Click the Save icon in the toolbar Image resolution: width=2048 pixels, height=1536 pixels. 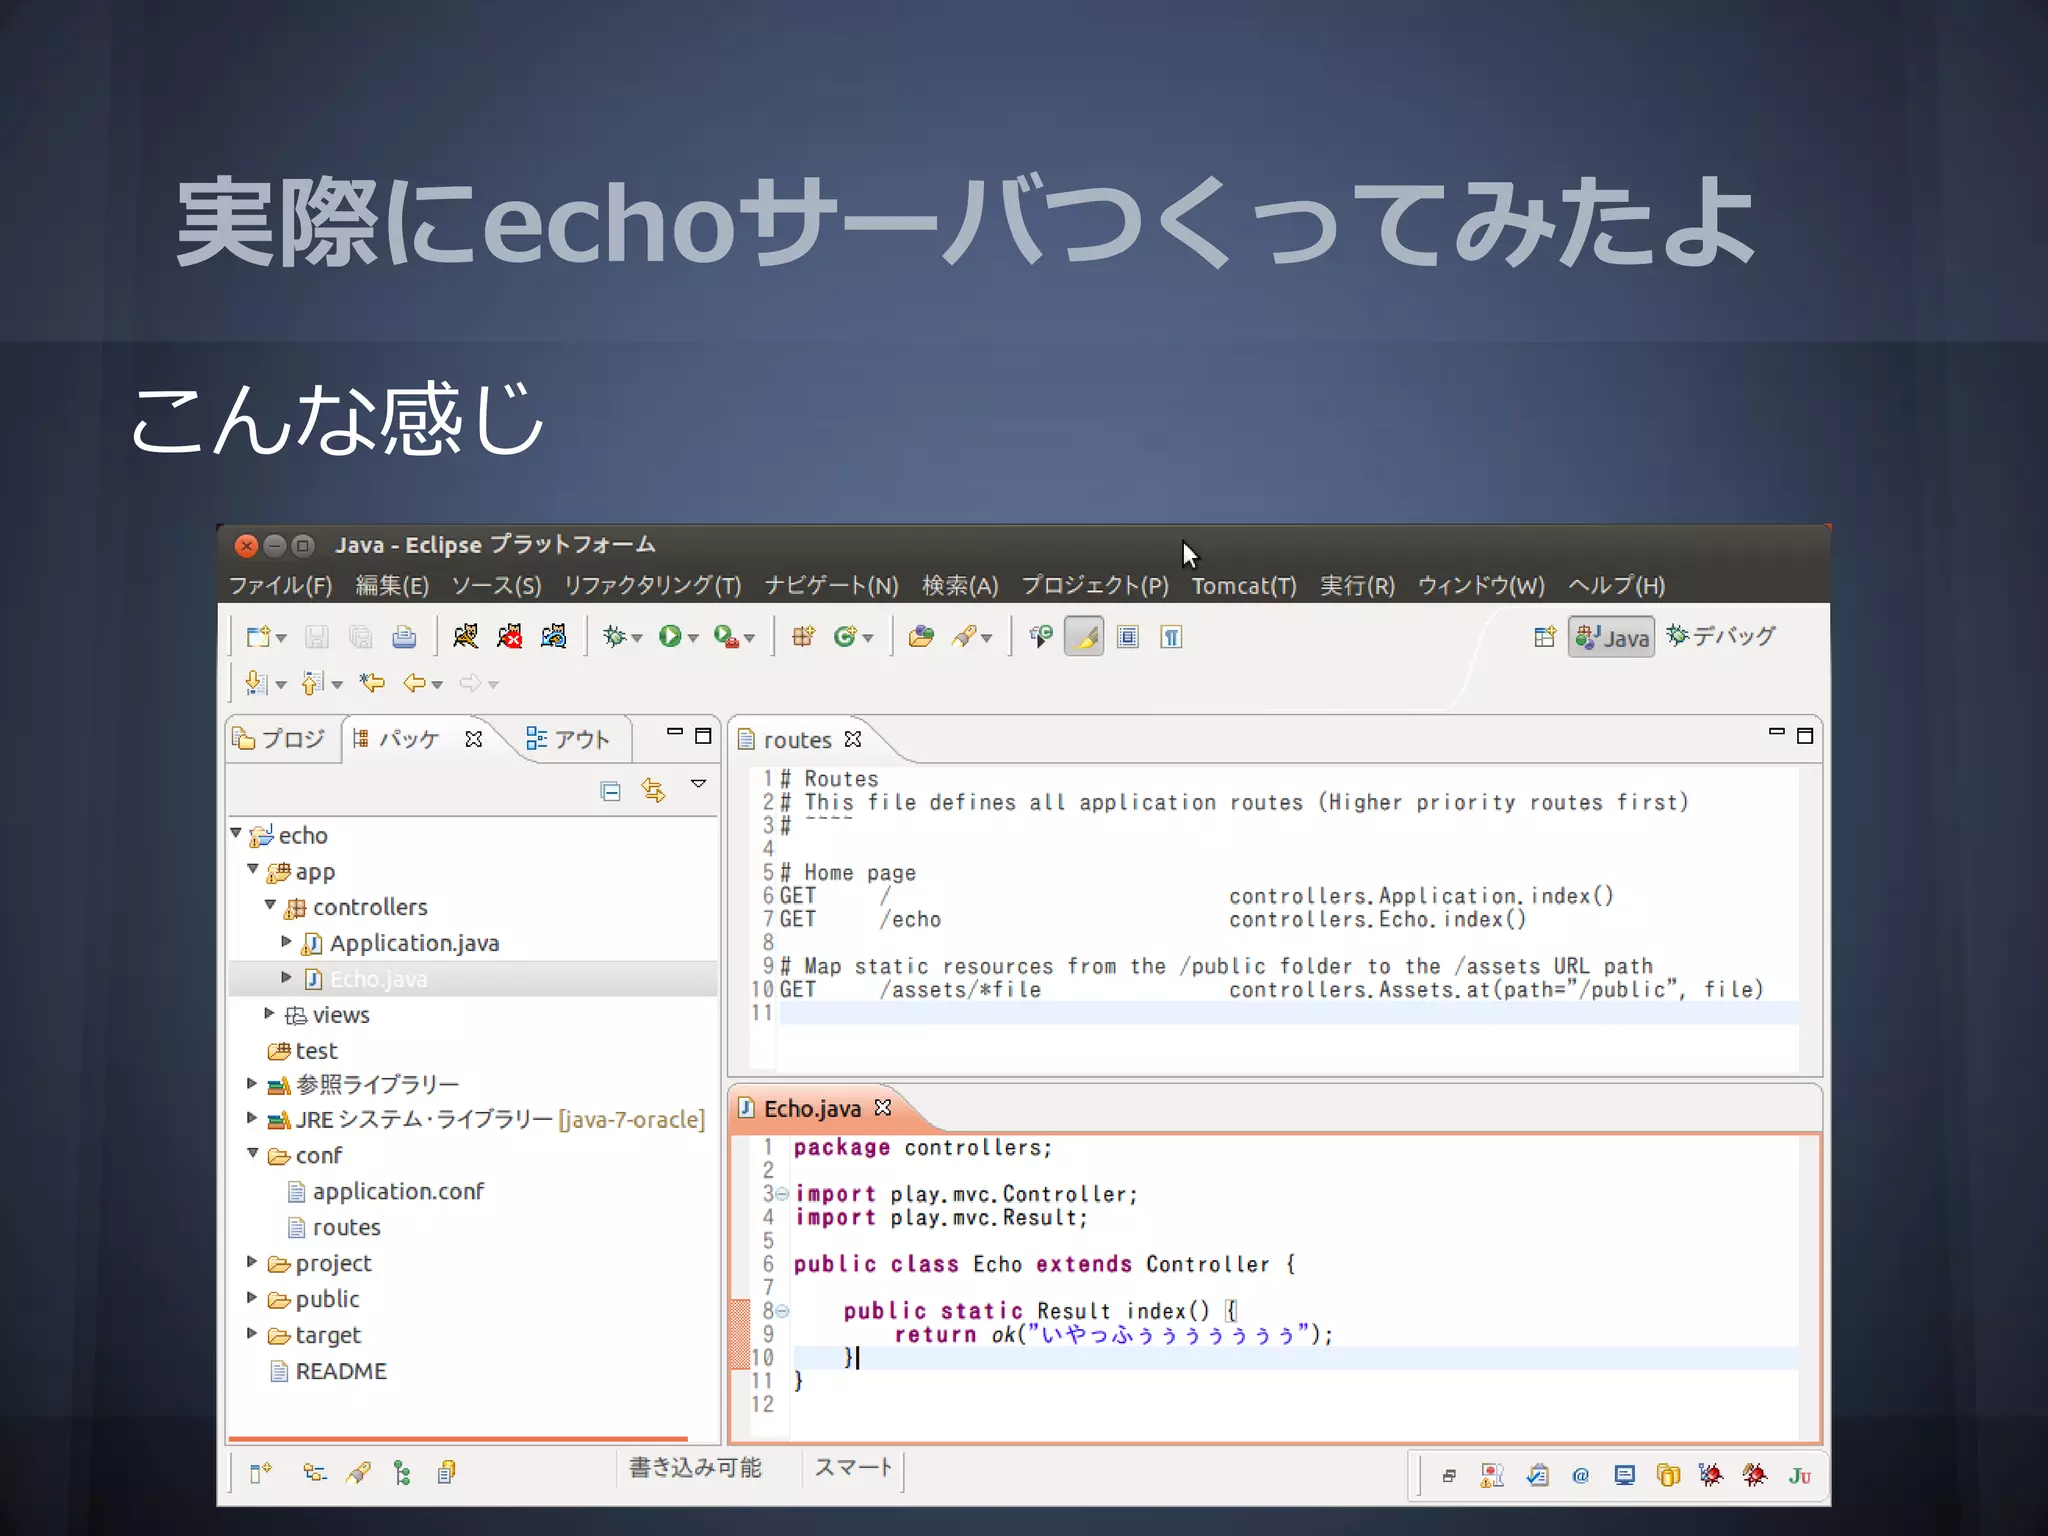pos(316,637)
